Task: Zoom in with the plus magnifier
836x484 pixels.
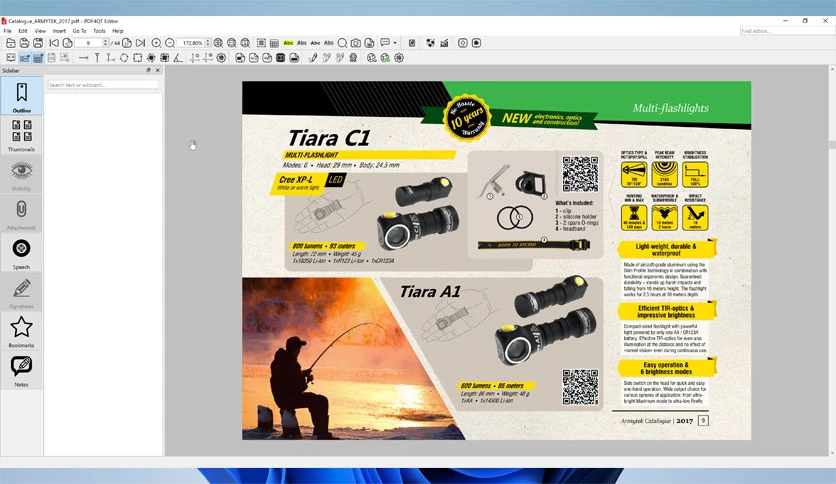Action: click(x=156, y=43)
